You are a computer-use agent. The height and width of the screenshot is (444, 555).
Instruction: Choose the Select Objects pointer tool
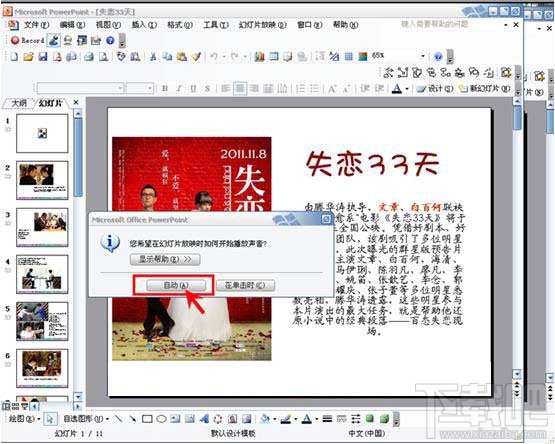coord(50,419)
